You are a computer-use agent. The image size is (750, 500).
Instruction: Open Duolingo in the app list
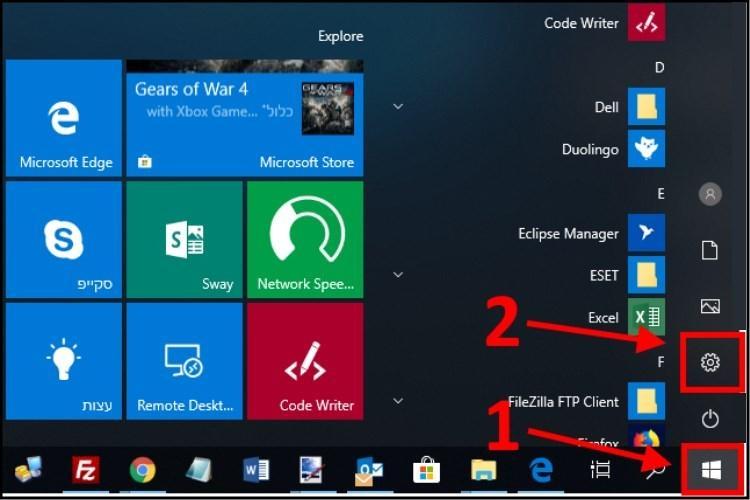[x=613, y=149]
